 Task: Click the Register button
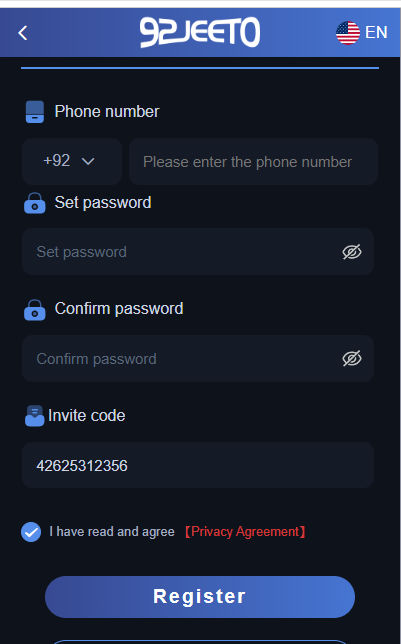pos(200,597)
